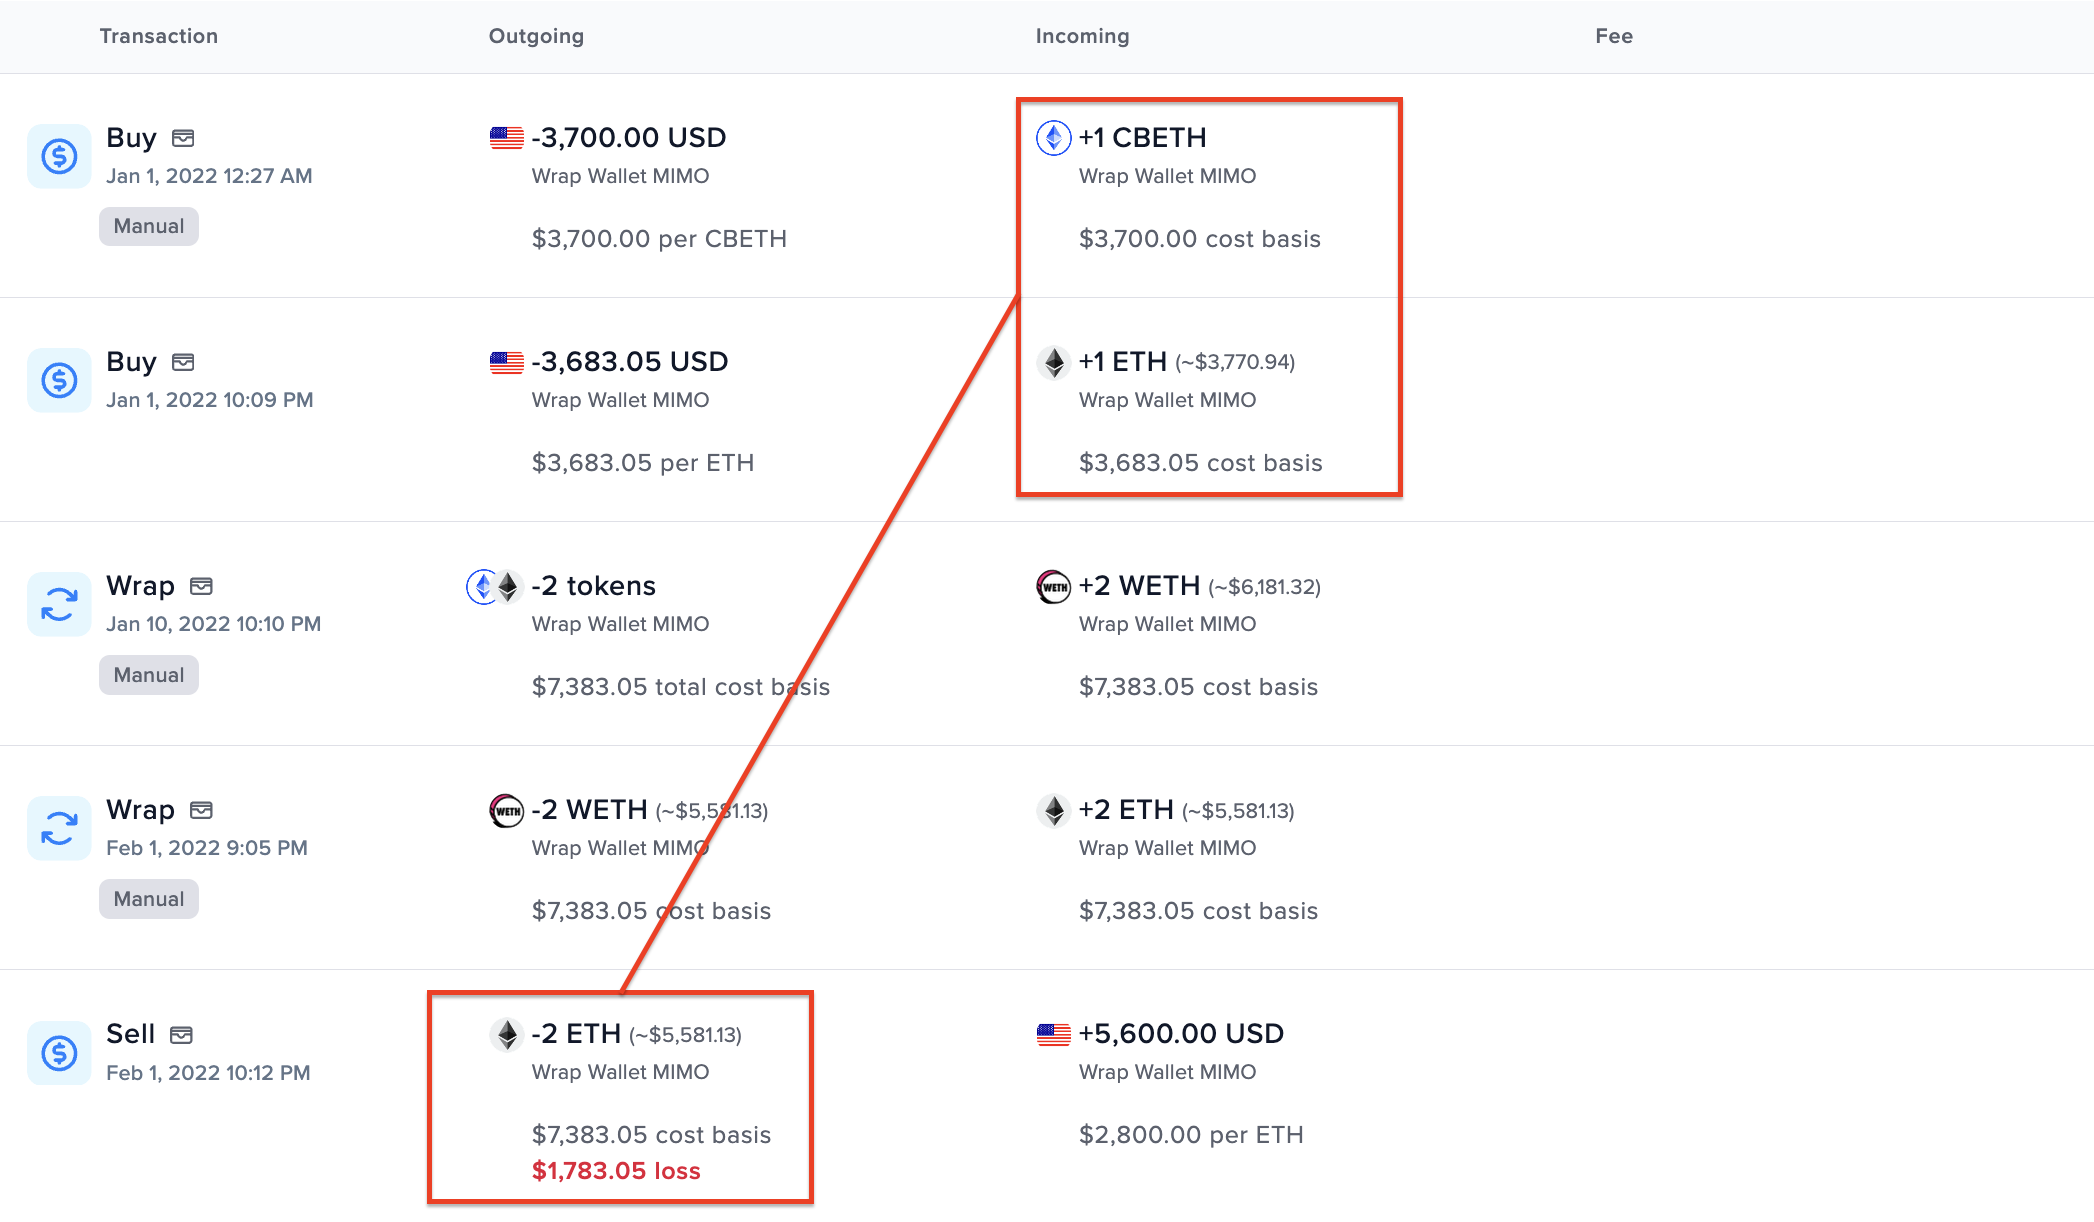The image size is (2094, 1222).
Task: Click the US flag next to -3,700.00 USD
Action: pyautogui.click(x=507, y=138)
